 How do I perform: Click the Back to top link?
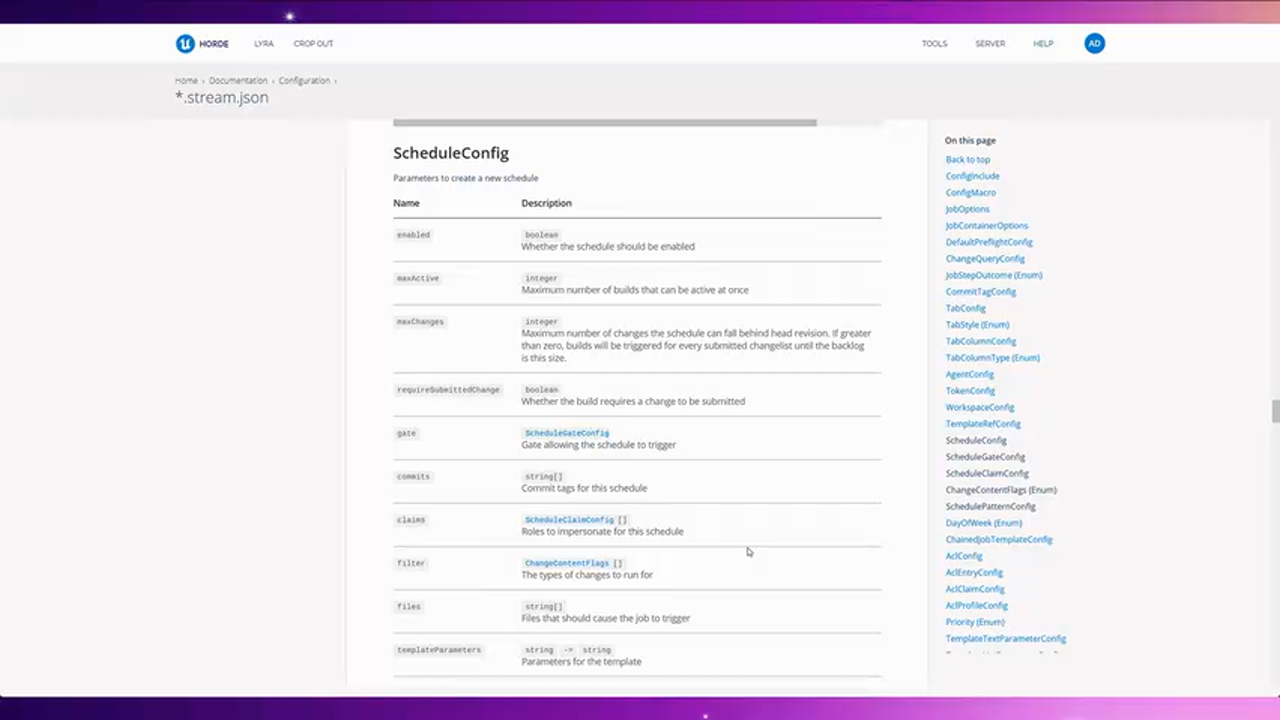(967, 159)
